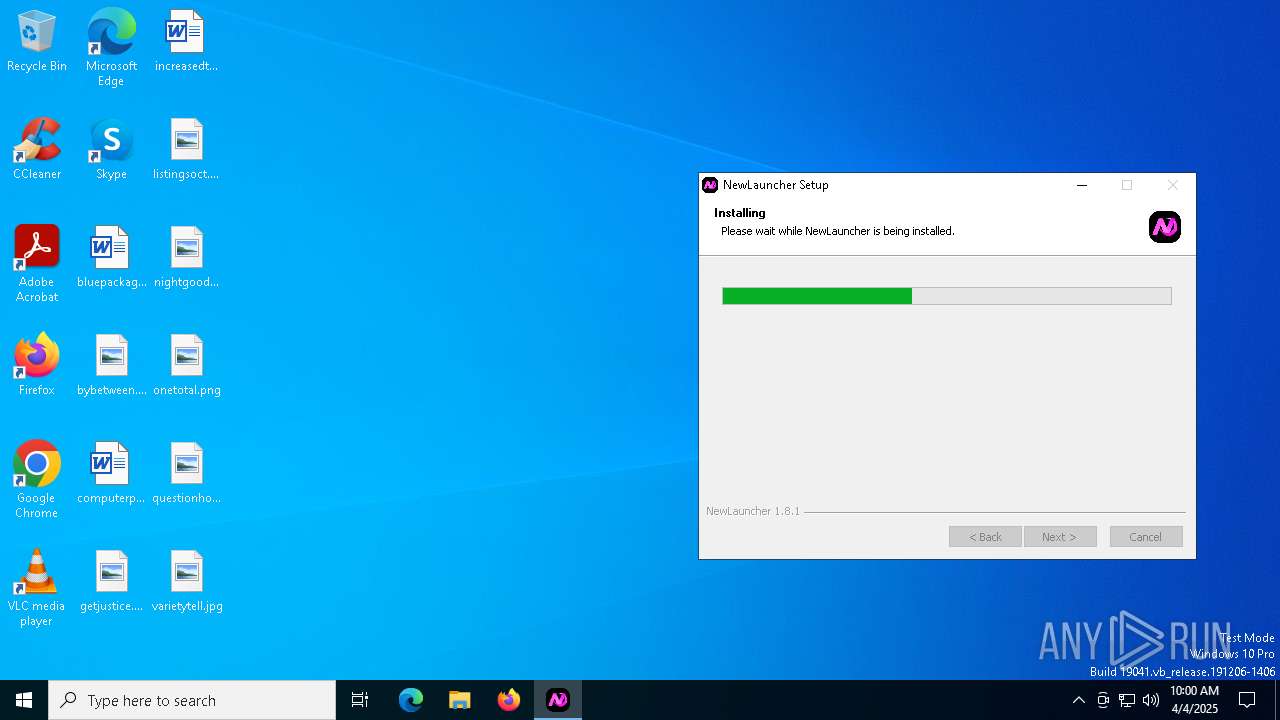Open Task View from taskbar
Image resolution: width=1280 pixels, height=720 pixels.
pos(360,700)
